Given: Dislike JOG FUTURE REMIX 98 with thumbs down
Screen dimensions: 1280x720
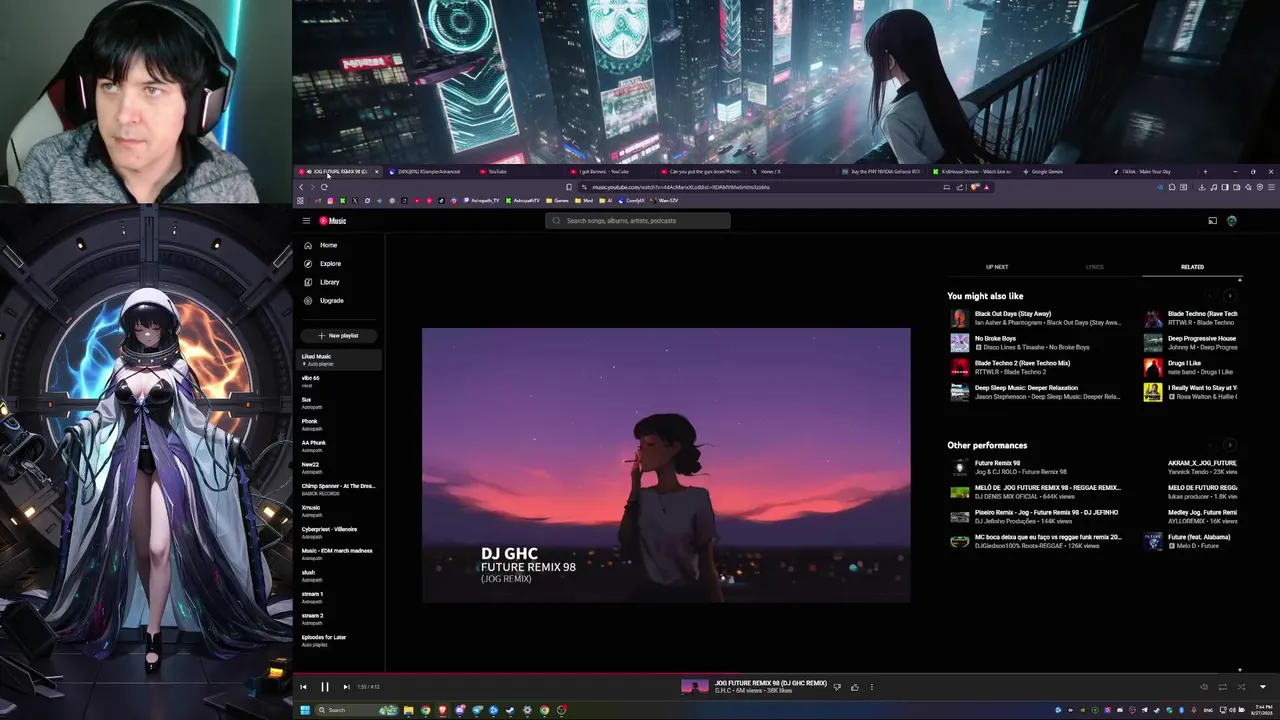Looking at the screenshot, I should pyautogui.click(x=837, y=687).
